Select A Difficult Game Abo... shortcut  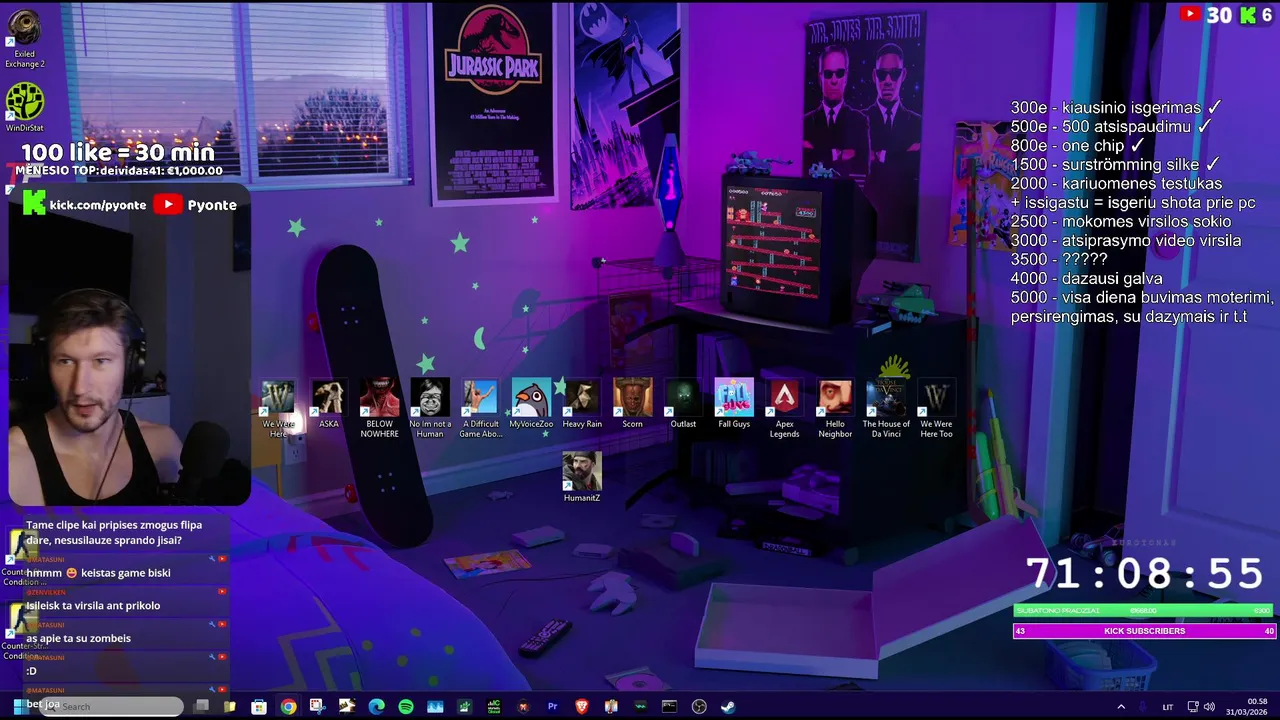[x=480, y=408]
